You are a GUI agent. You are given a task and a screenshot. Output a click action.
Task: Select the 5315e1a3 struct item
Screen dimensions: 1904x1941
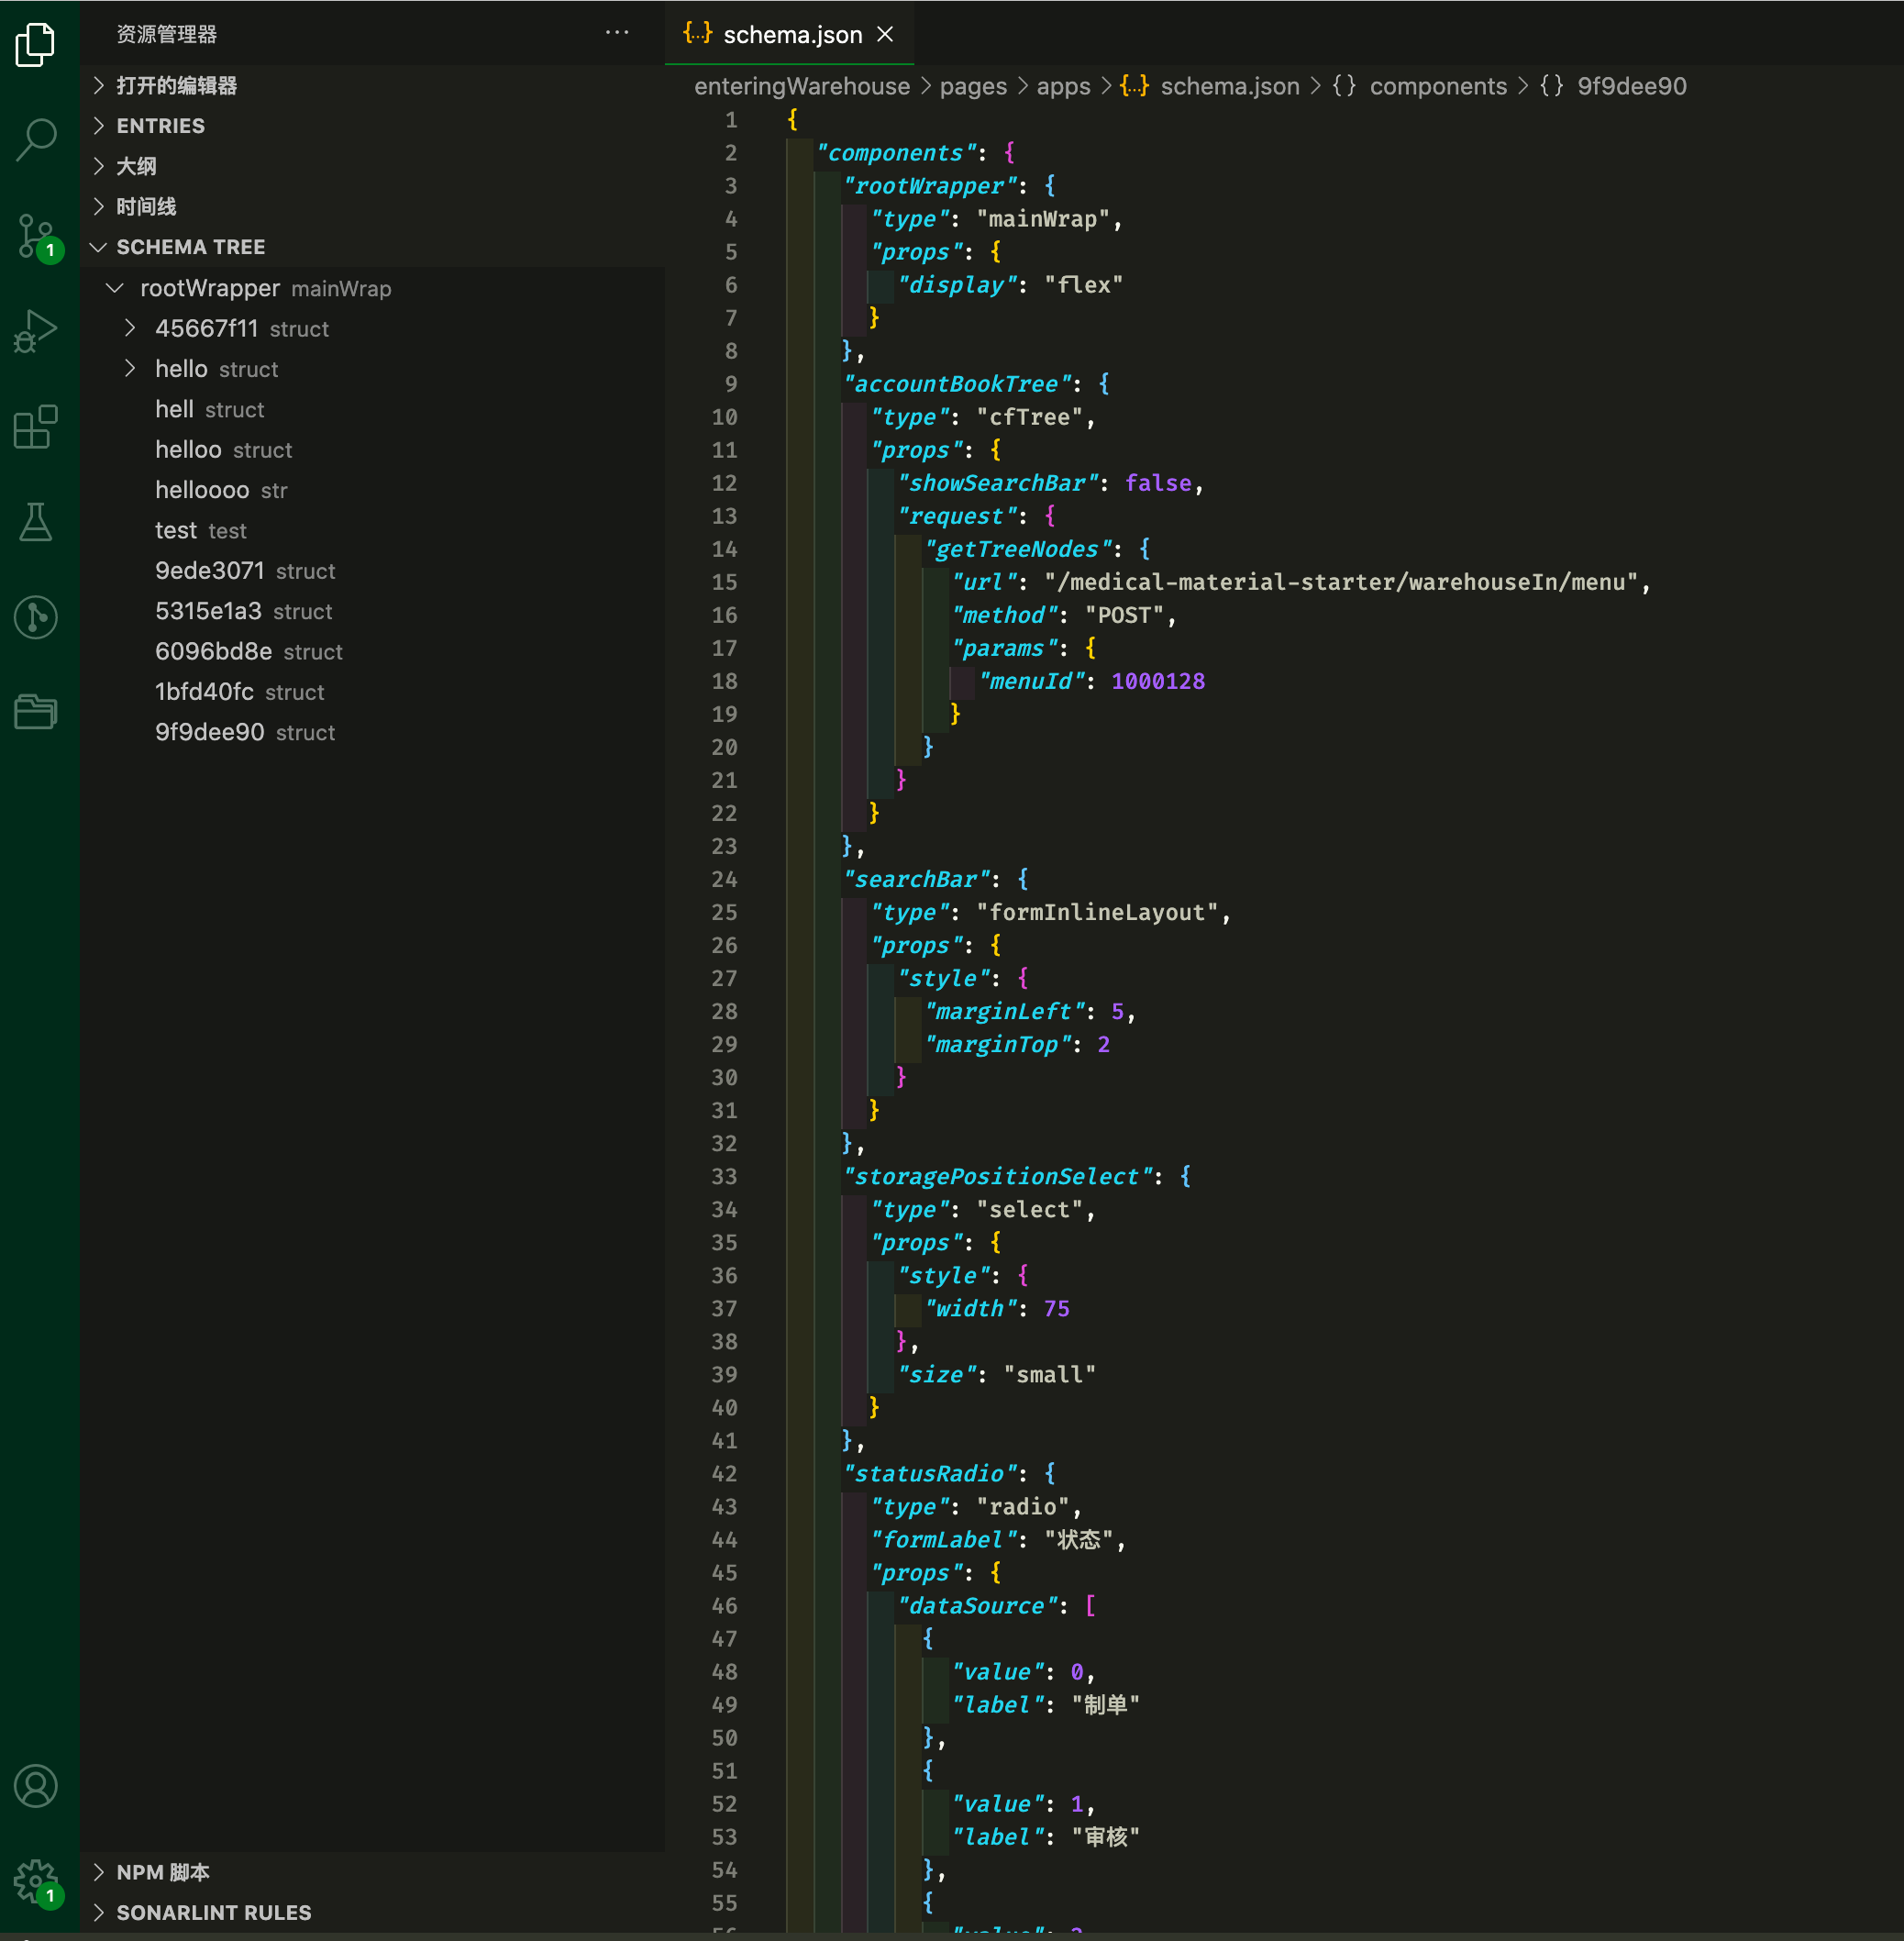(372, 611)
